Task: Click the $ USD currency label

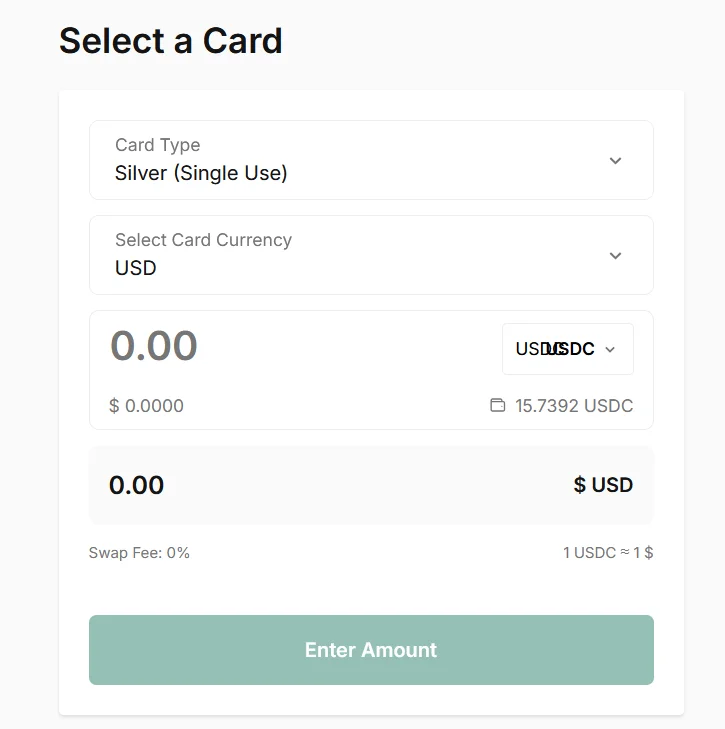Action: [603, 485]
